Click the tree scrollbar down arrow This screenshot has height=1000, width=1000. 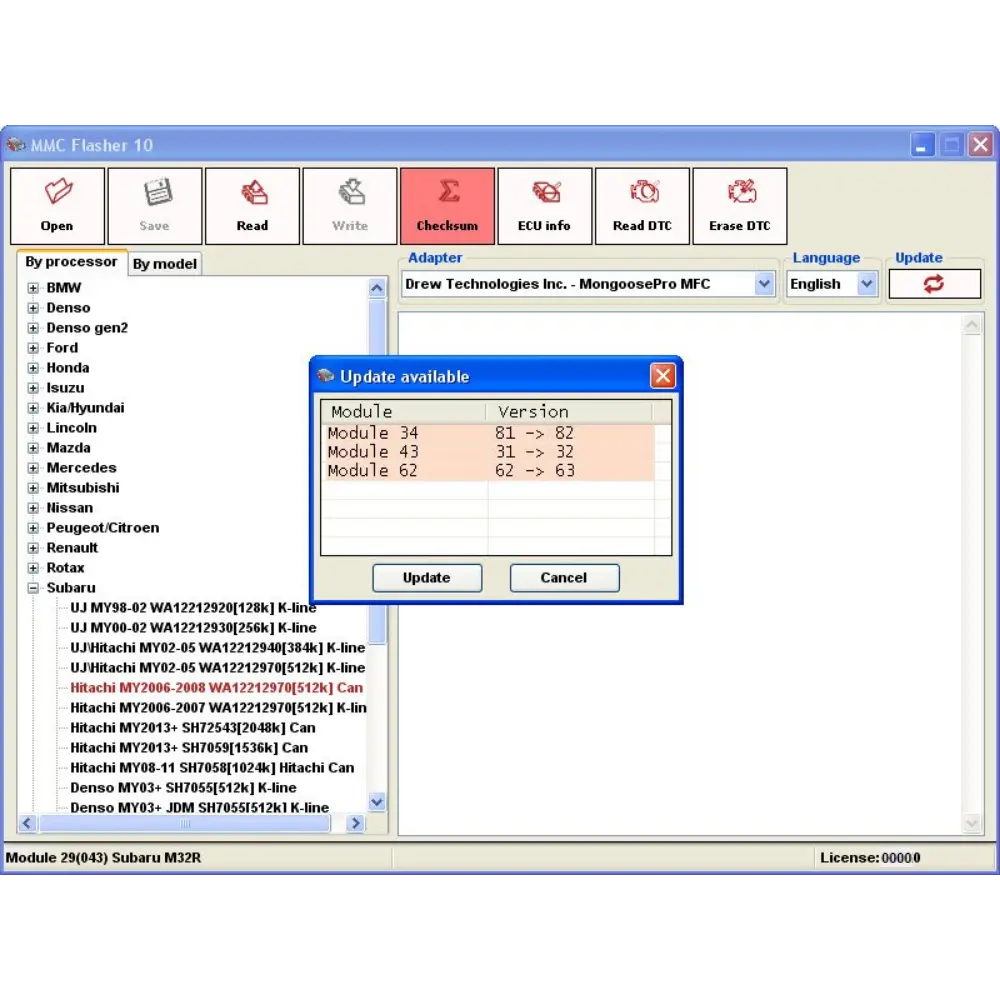(377, 802)
